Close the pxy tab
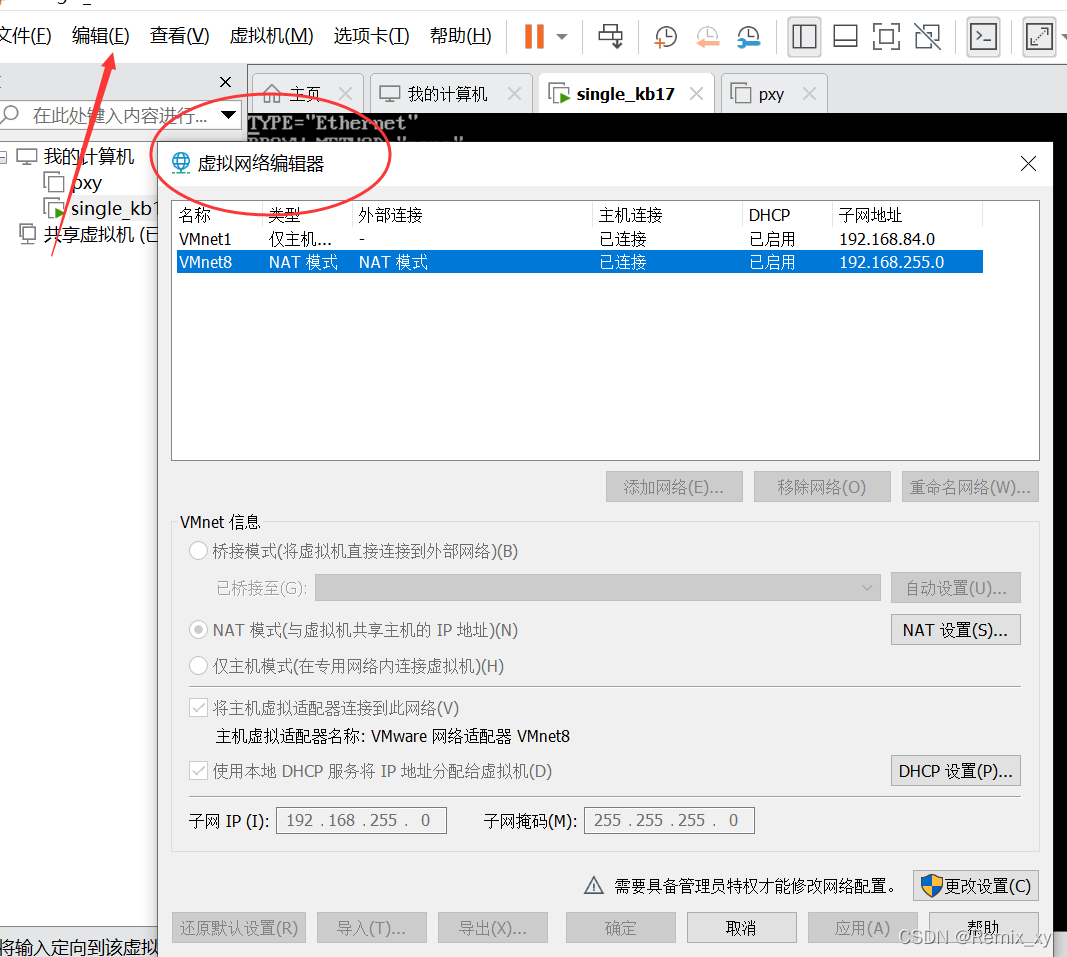 coord(809,94)
